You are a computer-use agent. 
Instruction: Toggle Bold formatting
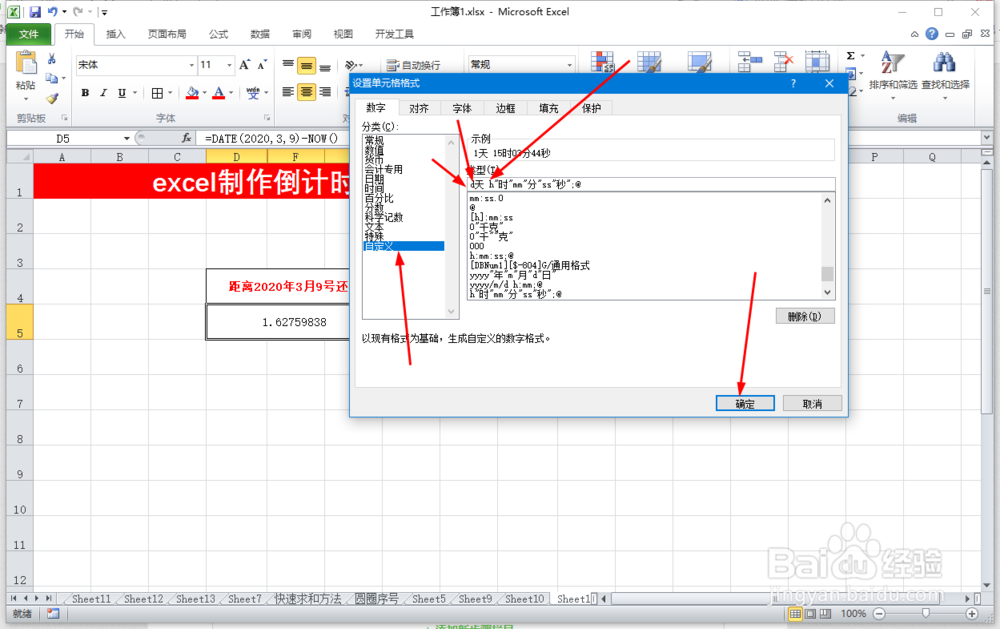coord(85,93)
